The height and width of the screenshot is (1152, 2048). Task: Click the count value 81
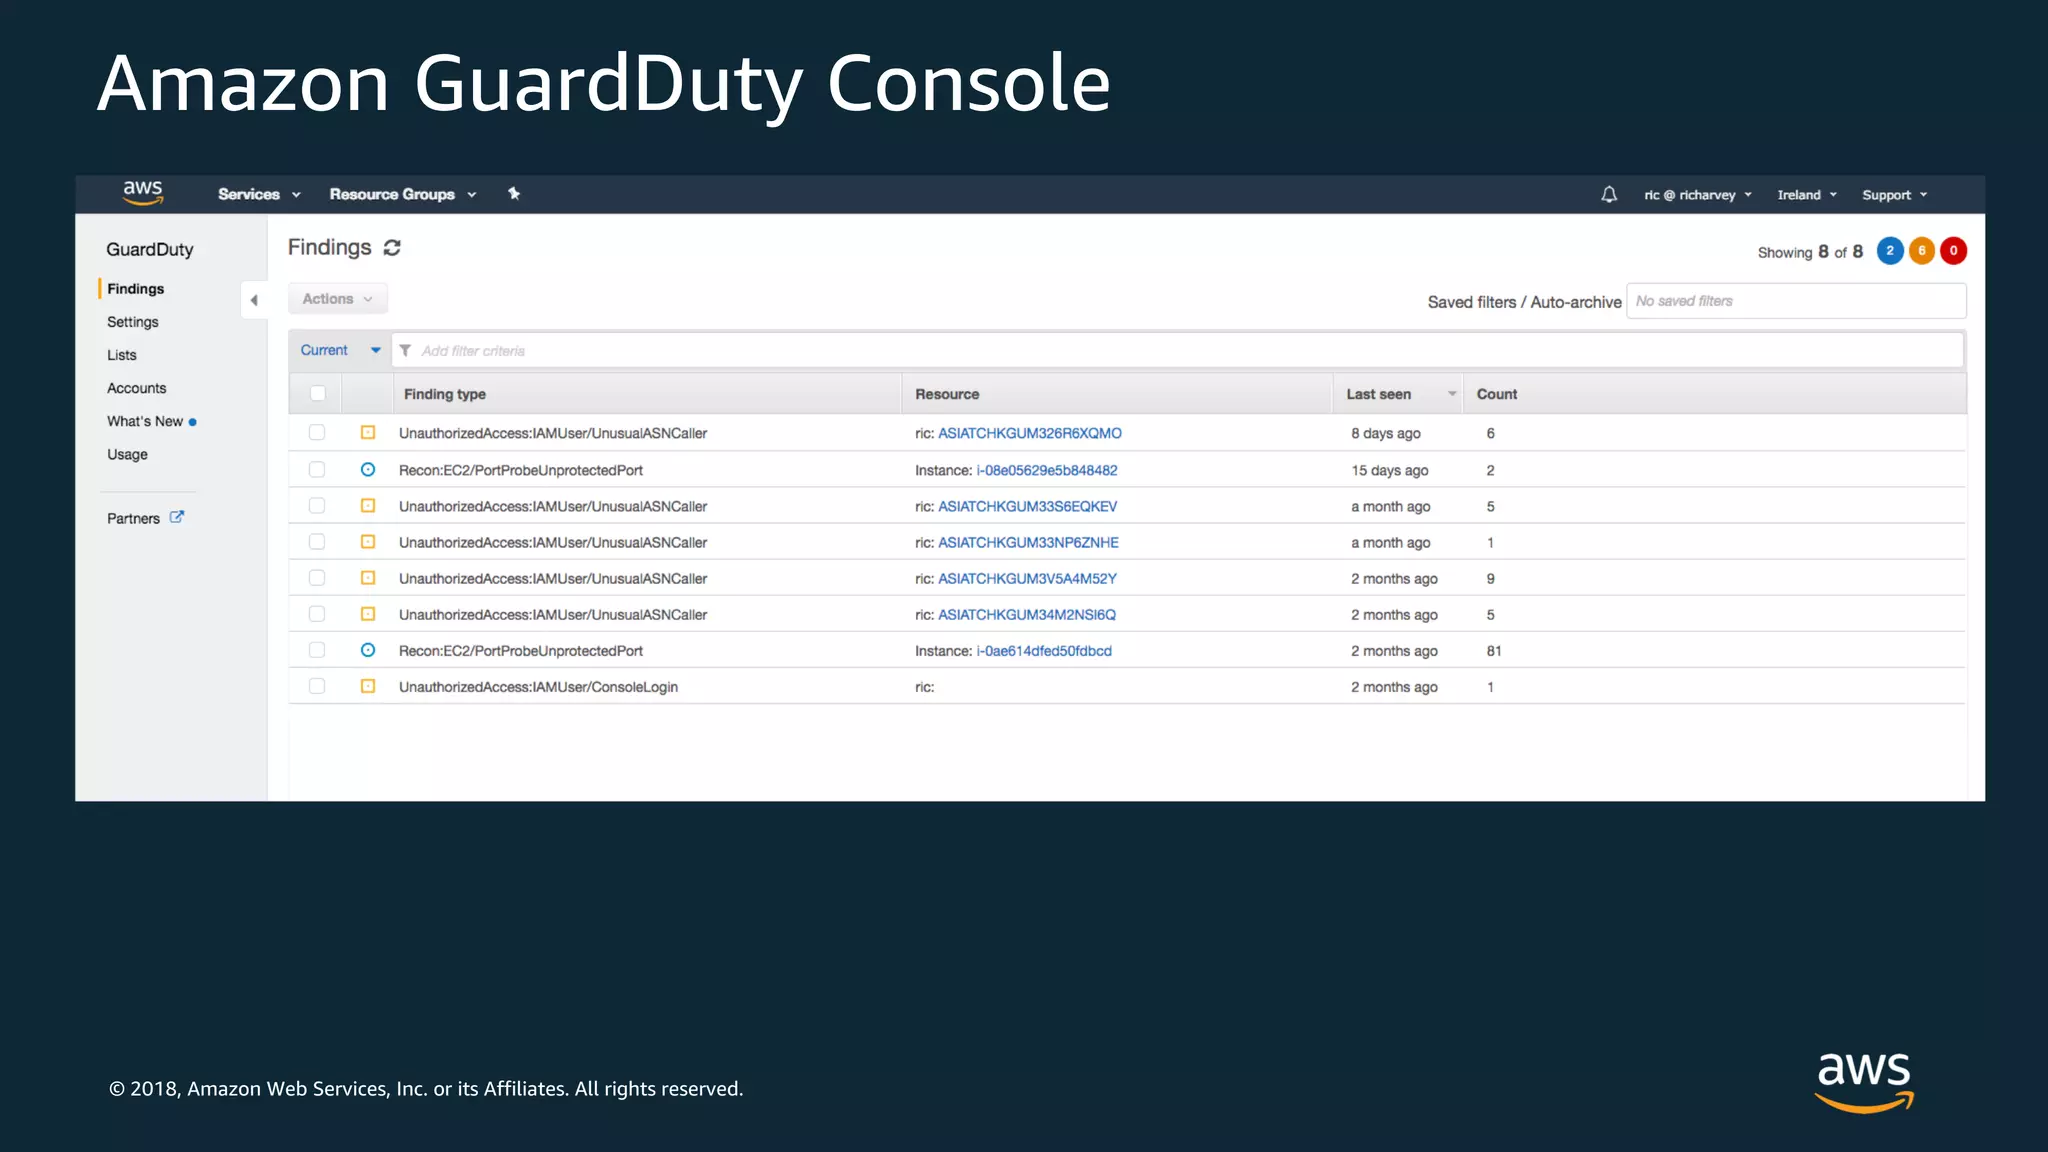(x=1494, y=651)
